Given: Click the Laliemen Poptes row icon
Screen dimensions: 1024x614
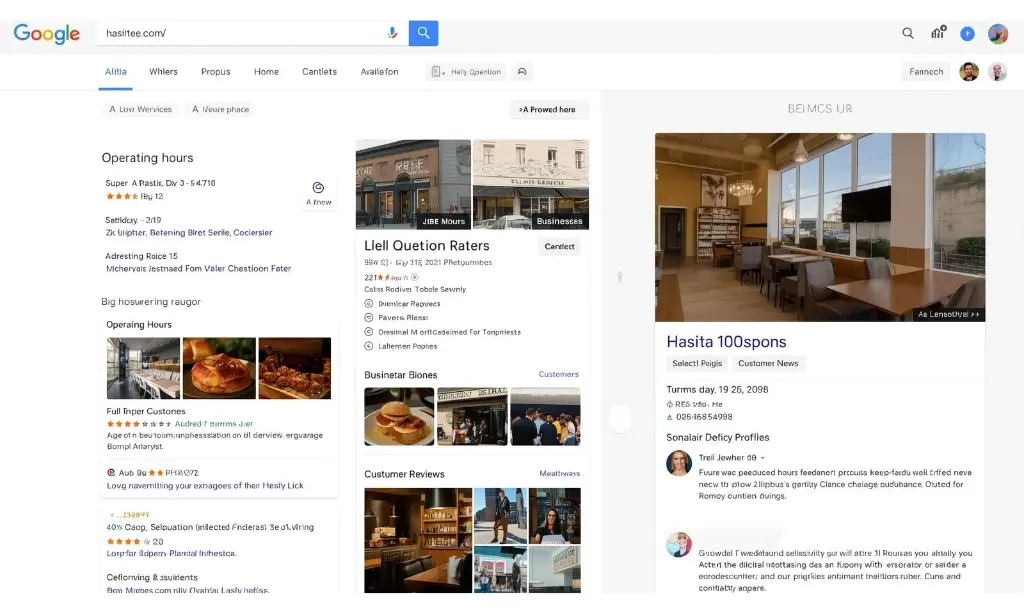Looking at the screenshot, I should (368, 346).
